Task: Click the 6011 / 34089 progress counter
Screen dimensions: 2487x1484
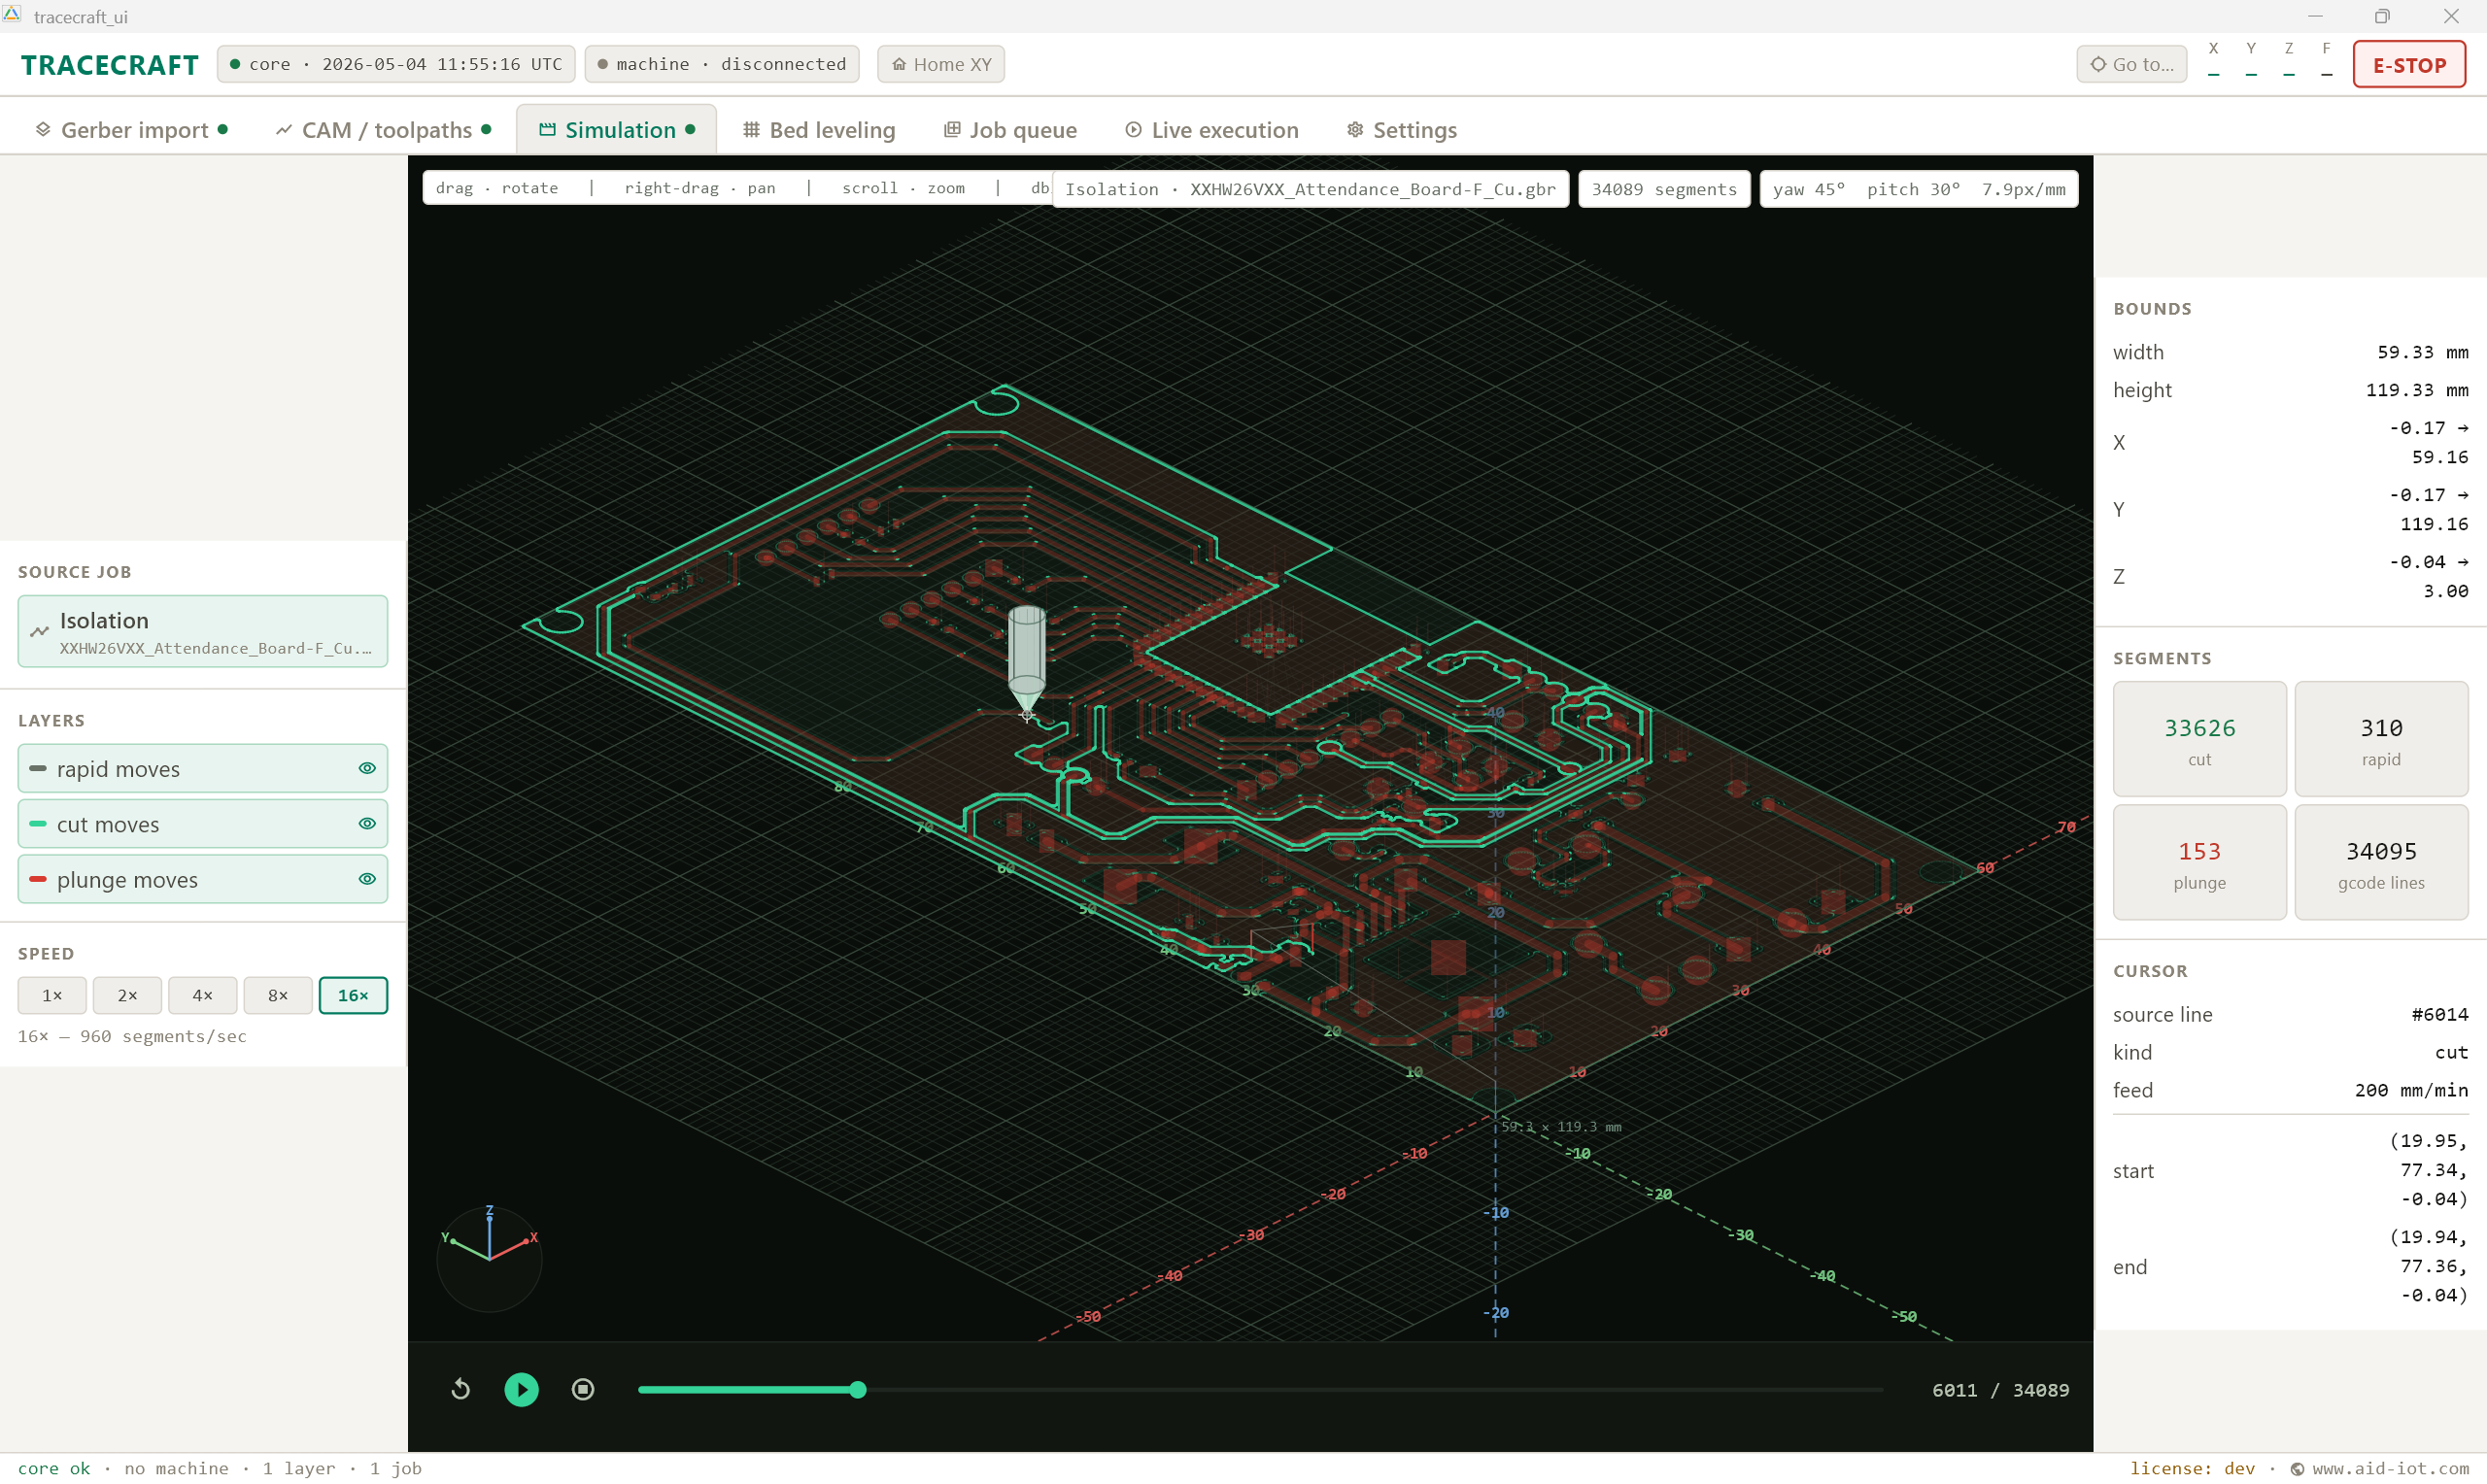Action: 2000,1389
